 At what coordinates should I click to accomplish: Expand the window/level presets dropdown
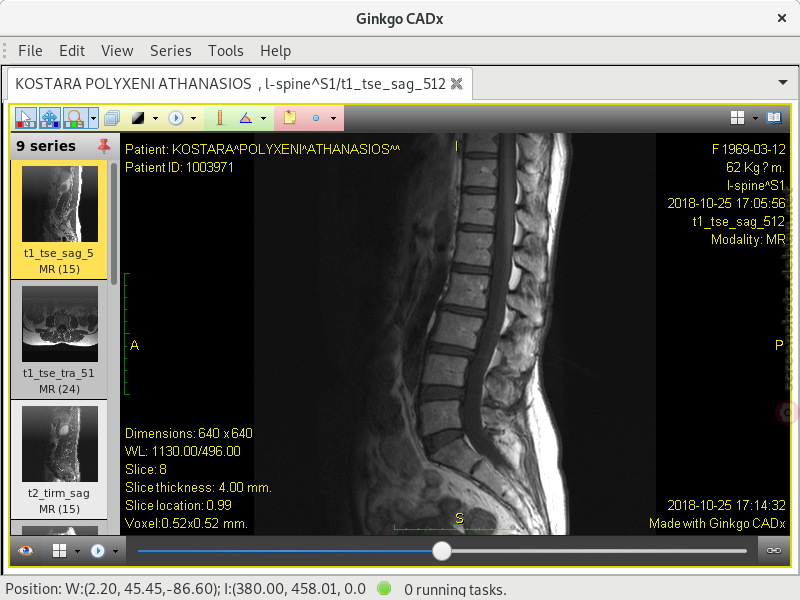155,118
